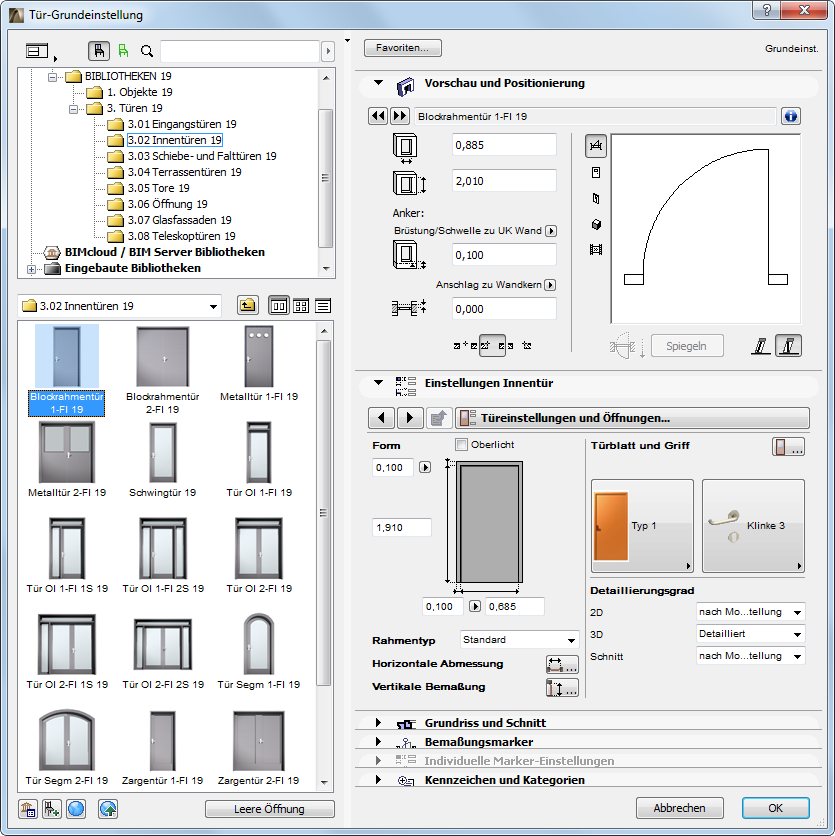Choose handle Klinke 3 selector
Viewport: 835px width, 836px height.
click(753, 526)
